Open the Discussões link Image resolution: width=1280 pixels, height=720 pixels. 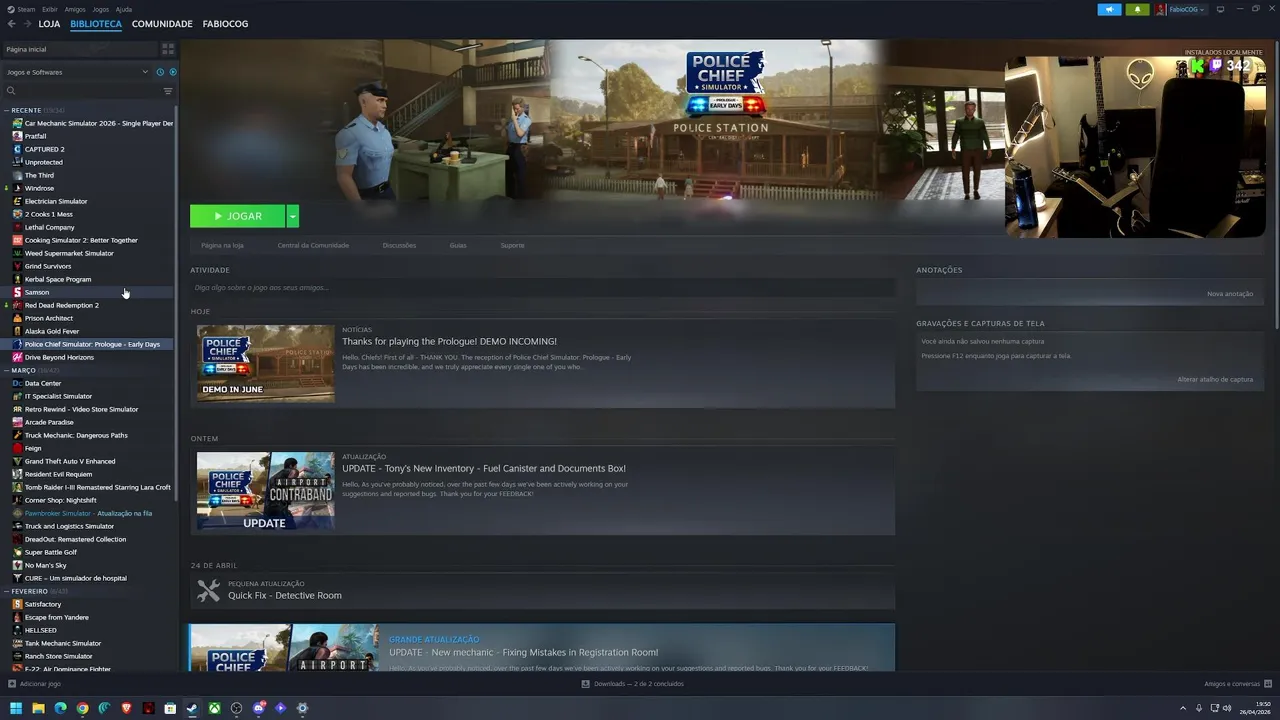tap(399, 245)
